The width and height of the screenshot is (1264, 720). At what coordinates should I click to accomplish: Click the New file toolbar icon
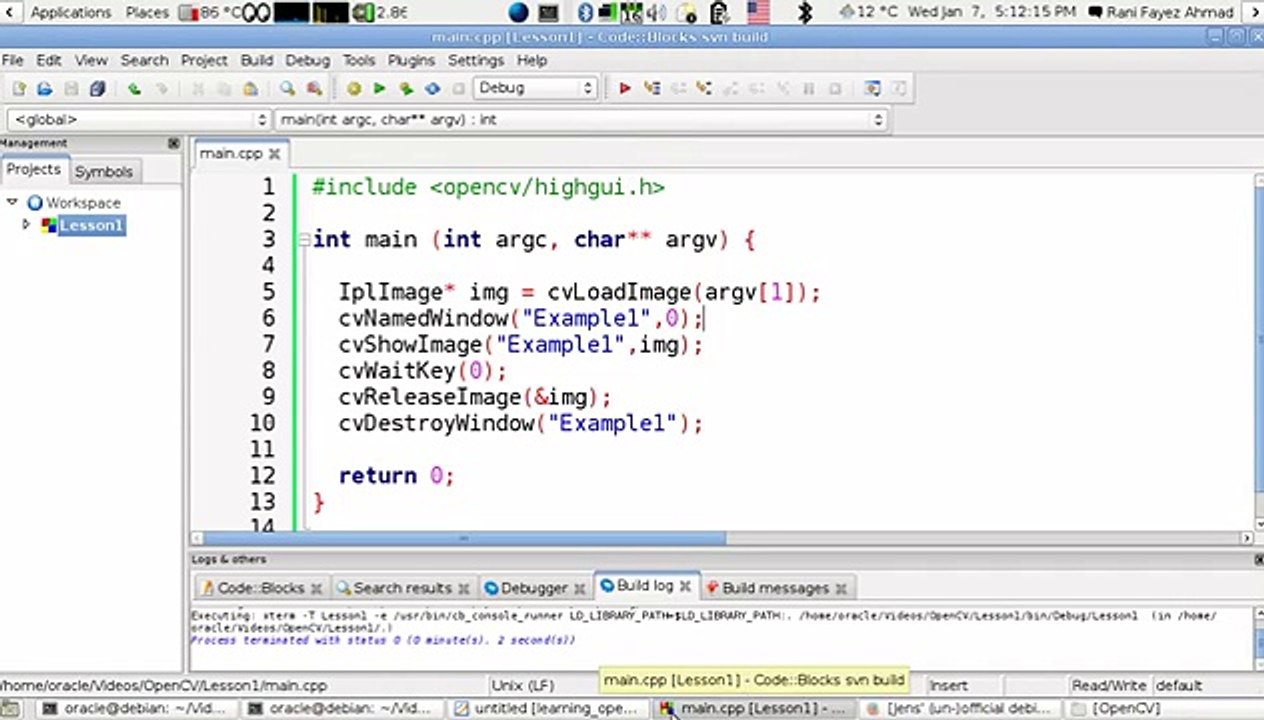click(18, 88)
